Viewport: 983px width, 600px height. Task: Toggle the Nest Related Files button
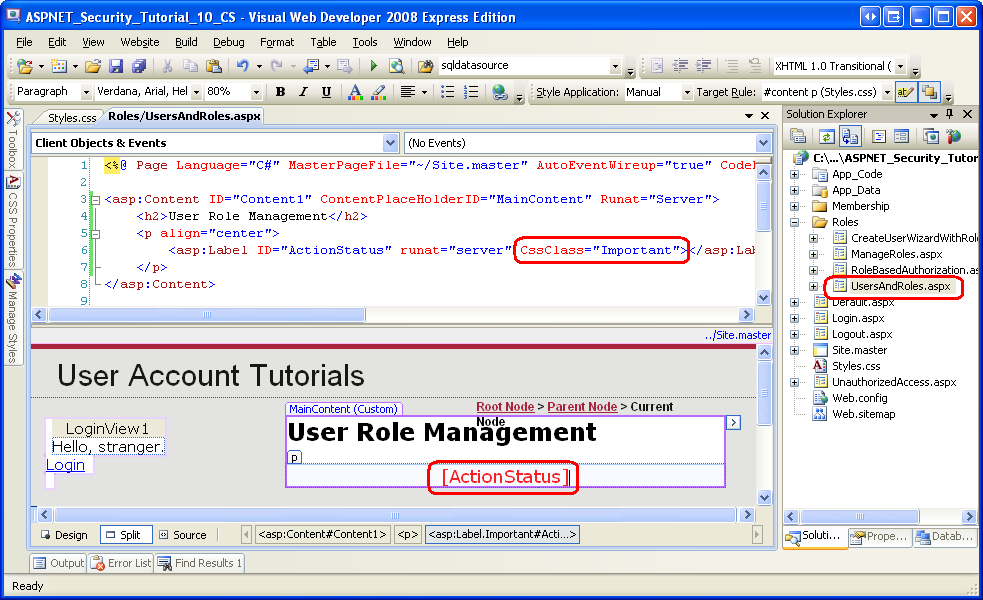(850, 136)
